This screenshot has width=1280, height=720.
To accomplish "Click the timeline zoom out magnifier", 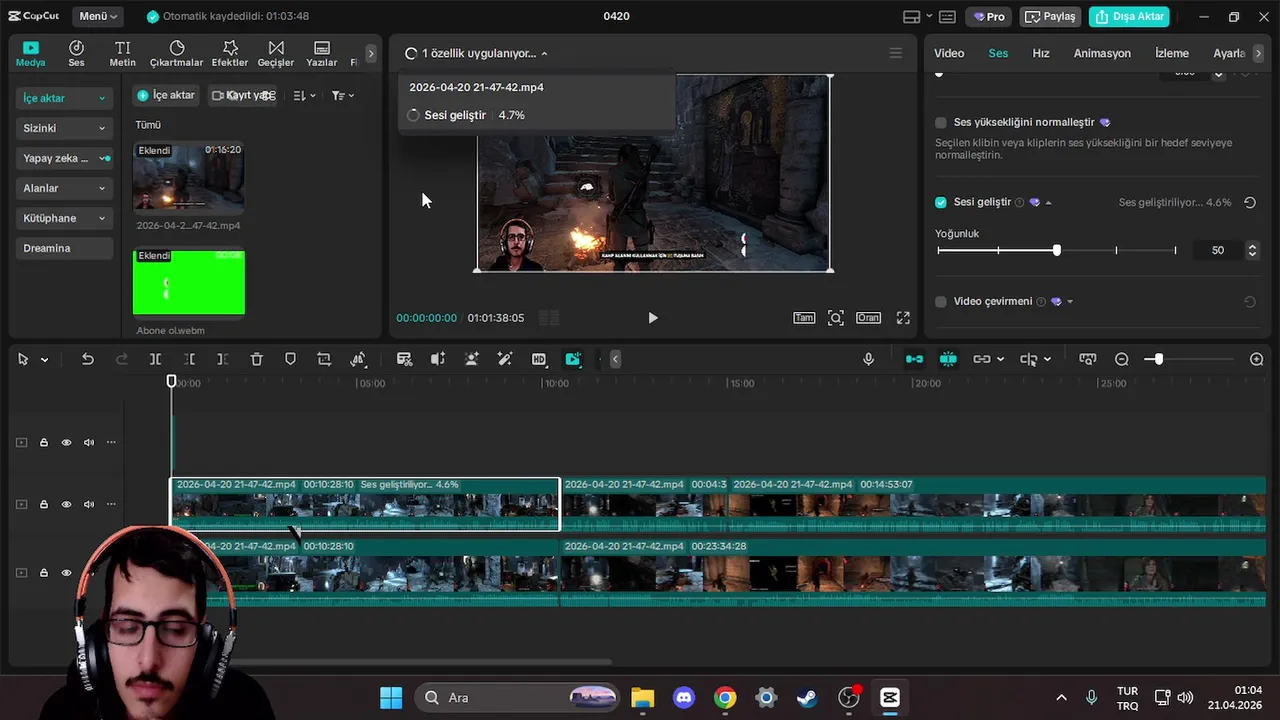I will coord(1122,359).
